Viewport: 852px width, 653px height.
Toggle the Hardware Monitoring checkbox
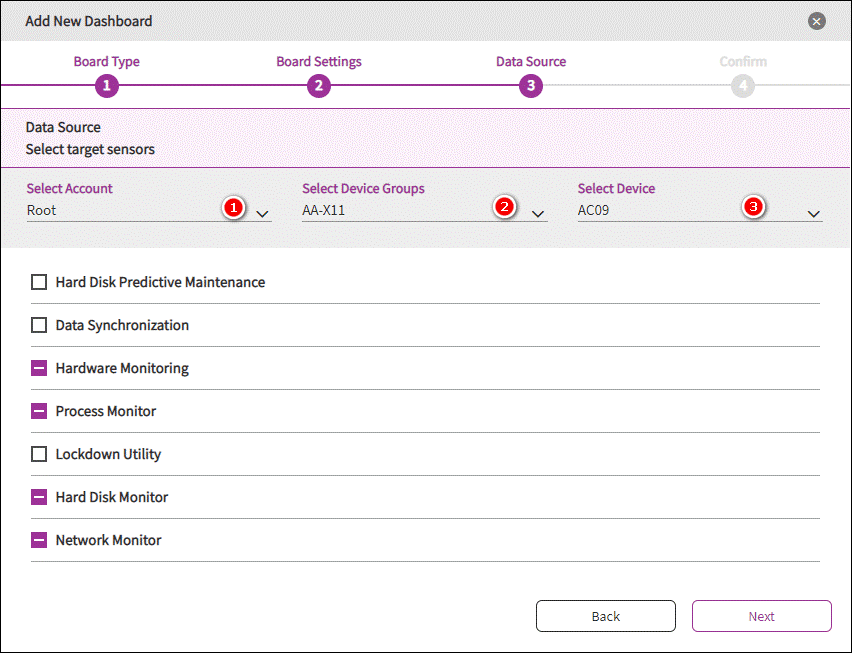click(x=39, y=368)
